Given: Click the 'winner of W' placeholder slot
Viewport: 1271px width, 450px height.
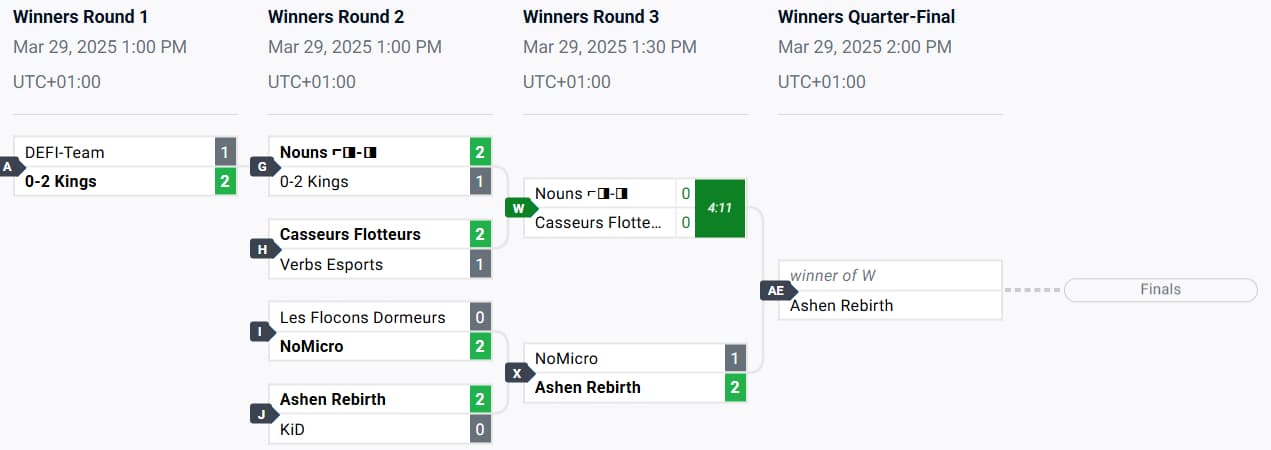Looking at the screenshot, I should coord(890,276).
